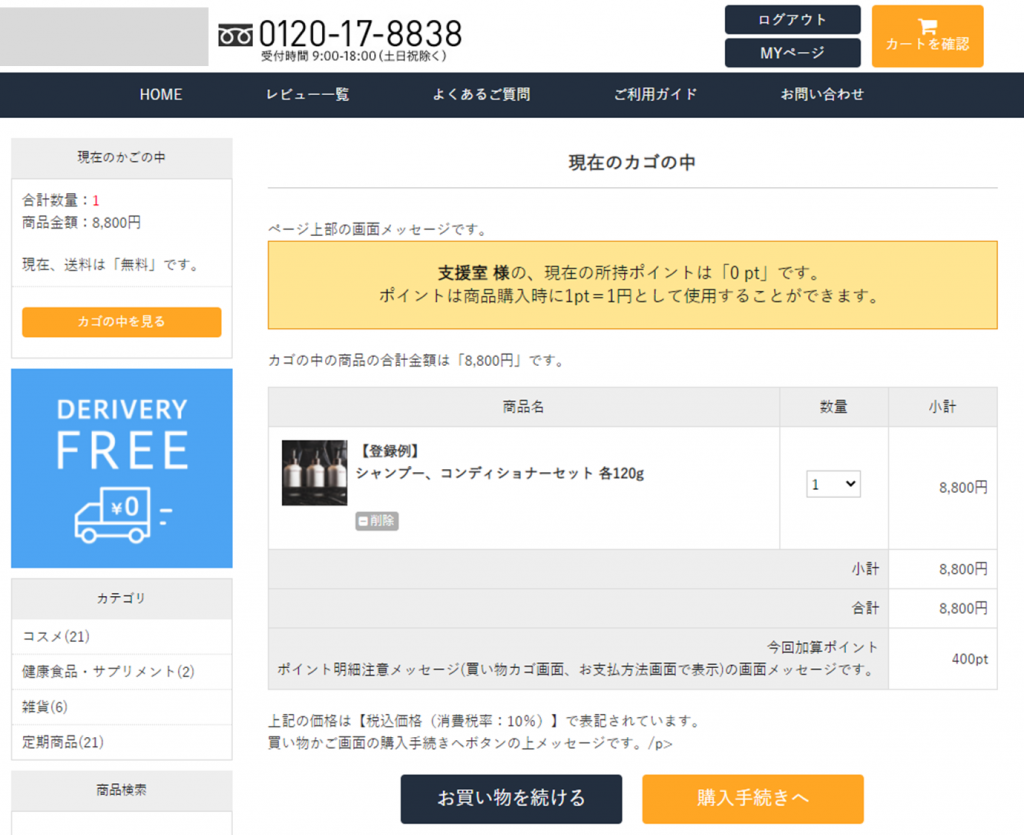Open the quantity dropdown for the item
Viewport: 1024px width, 835px height.
(833, 484)
